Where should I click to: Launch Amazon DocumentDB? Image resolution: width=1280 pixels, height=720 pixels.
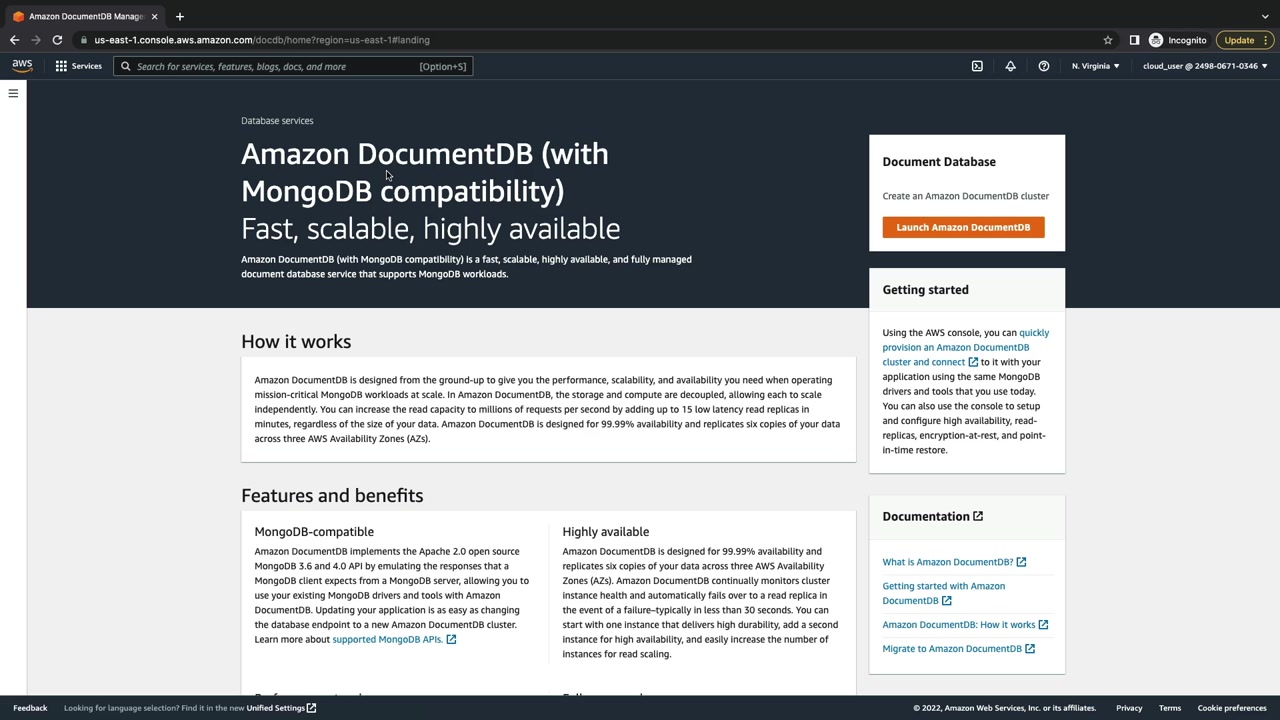point(963,227)
